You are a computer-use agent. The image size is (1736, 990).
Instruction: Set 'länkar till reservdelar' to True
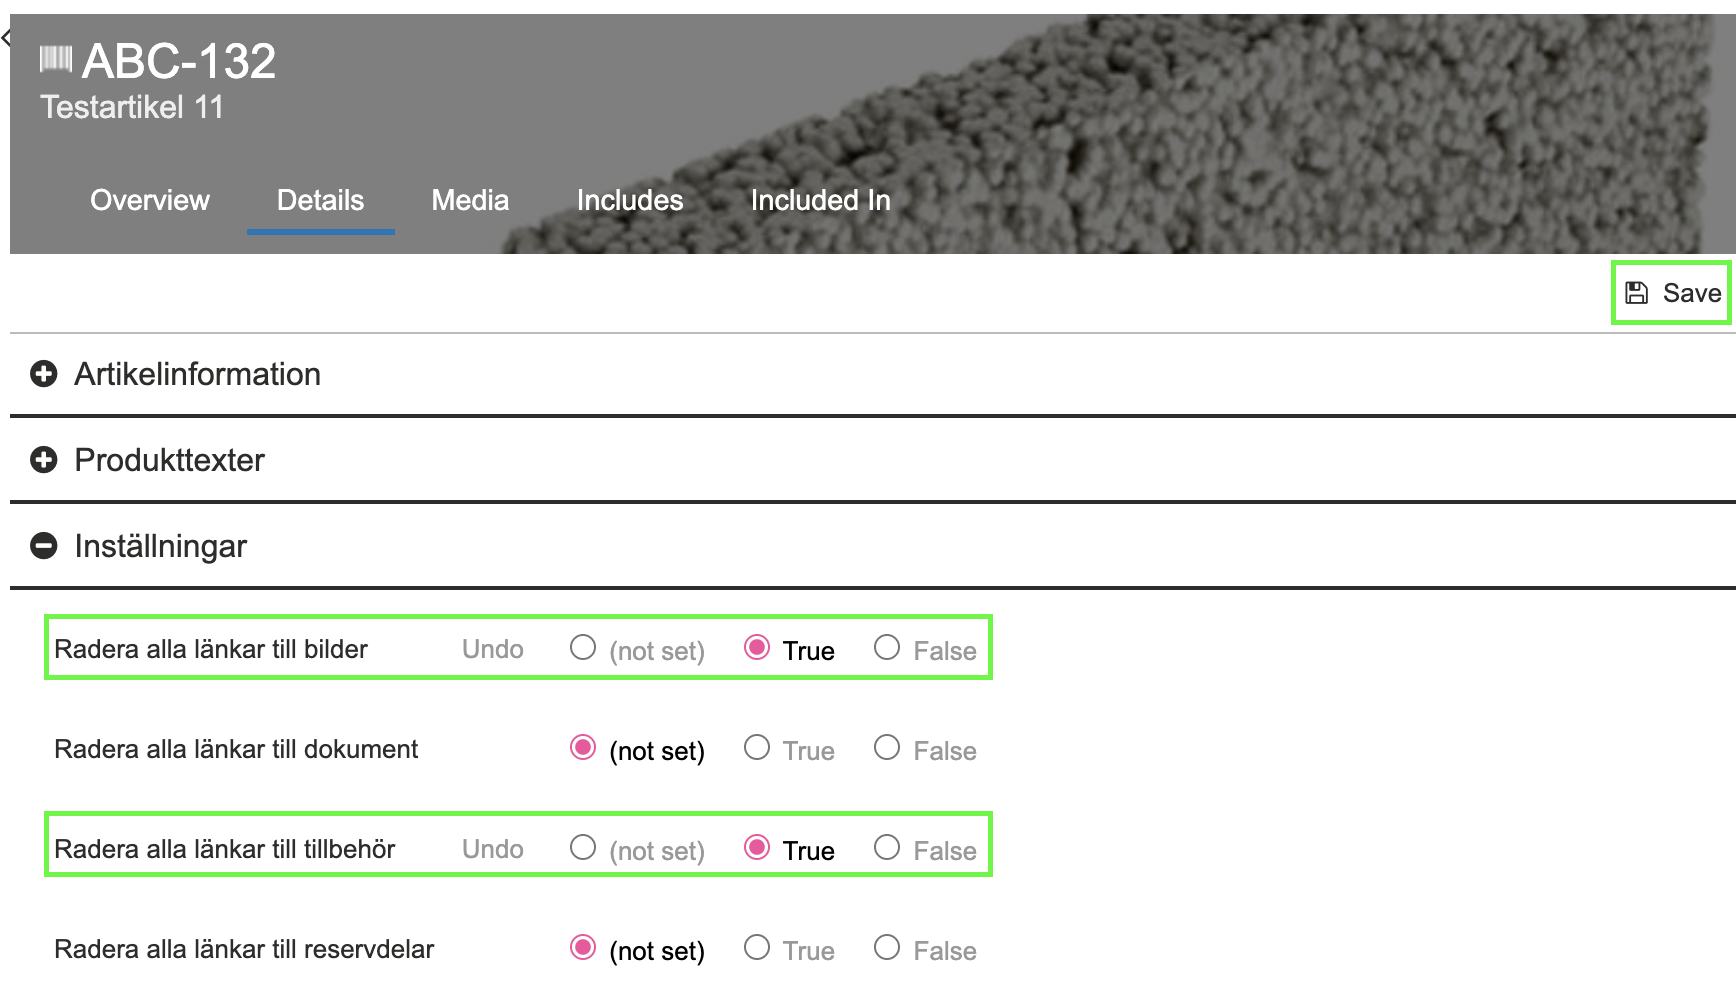tap(757, 948)
